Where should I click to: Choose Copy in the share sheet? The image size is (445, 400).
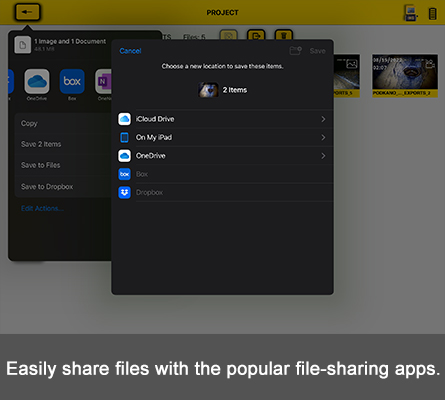click(x=63, y=123)
